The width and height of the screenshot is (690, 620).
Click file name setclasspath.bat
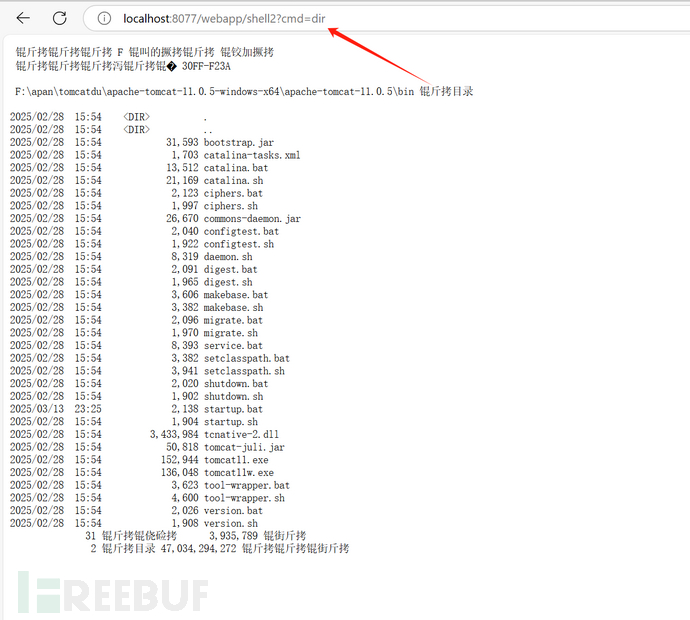coord(246,358)
